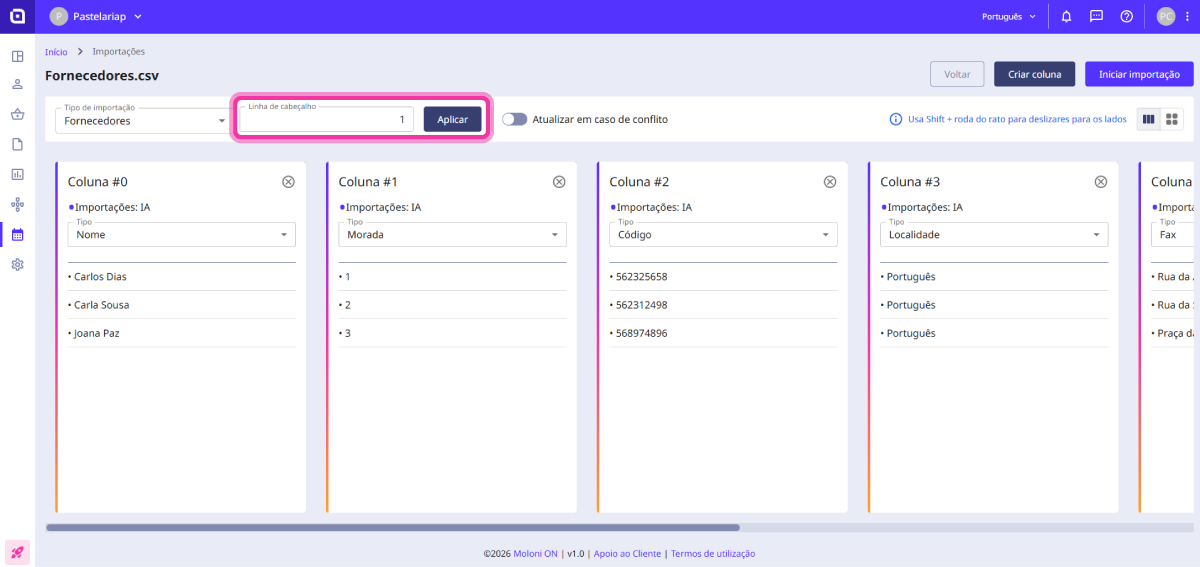Open the three-dot menu beside the avatar
Viewport: 1200px width, 567px height.
[1187, 16]
